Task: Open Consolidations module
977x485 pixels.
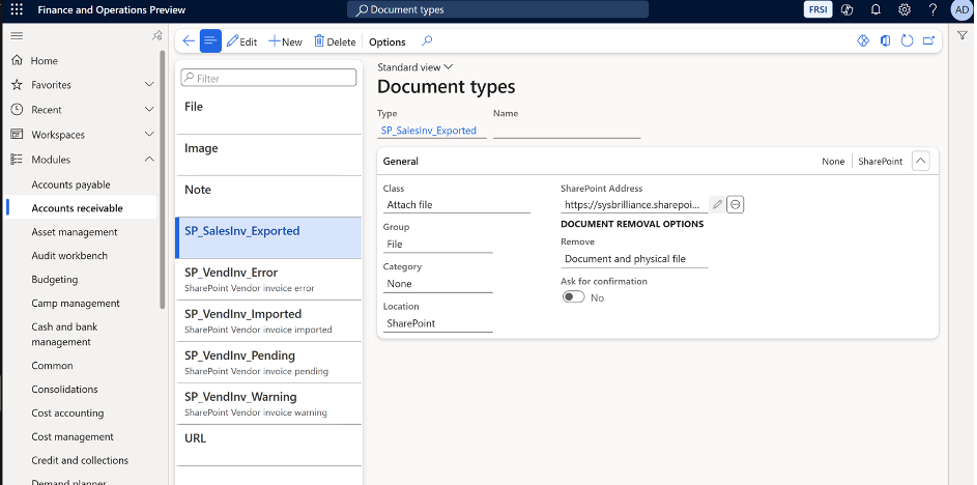Action: coord(65,389)
